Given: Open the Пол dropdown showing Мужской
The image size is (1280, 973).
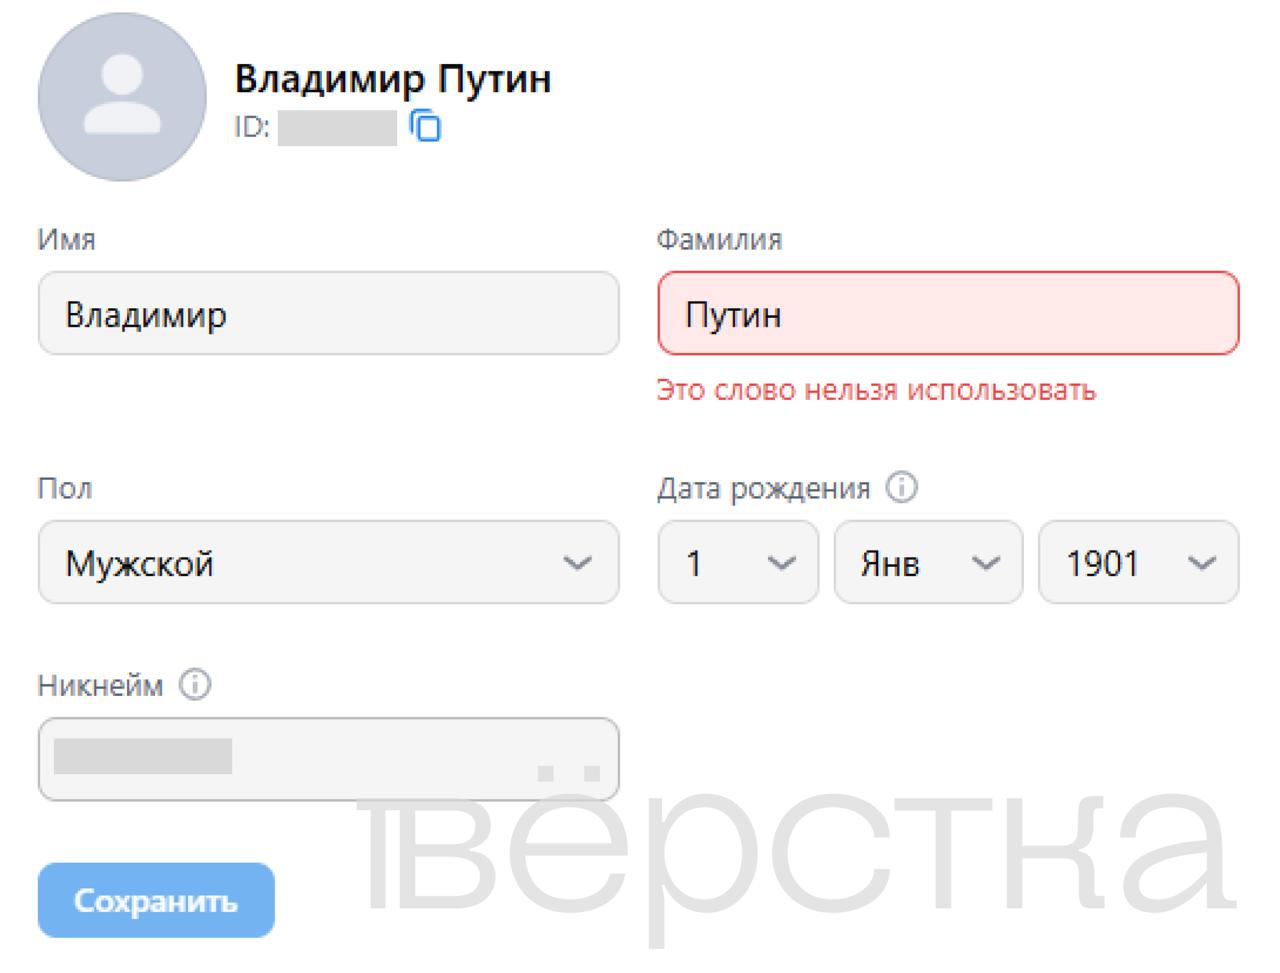Looking at the screenshot, I should tap(328, 562).
